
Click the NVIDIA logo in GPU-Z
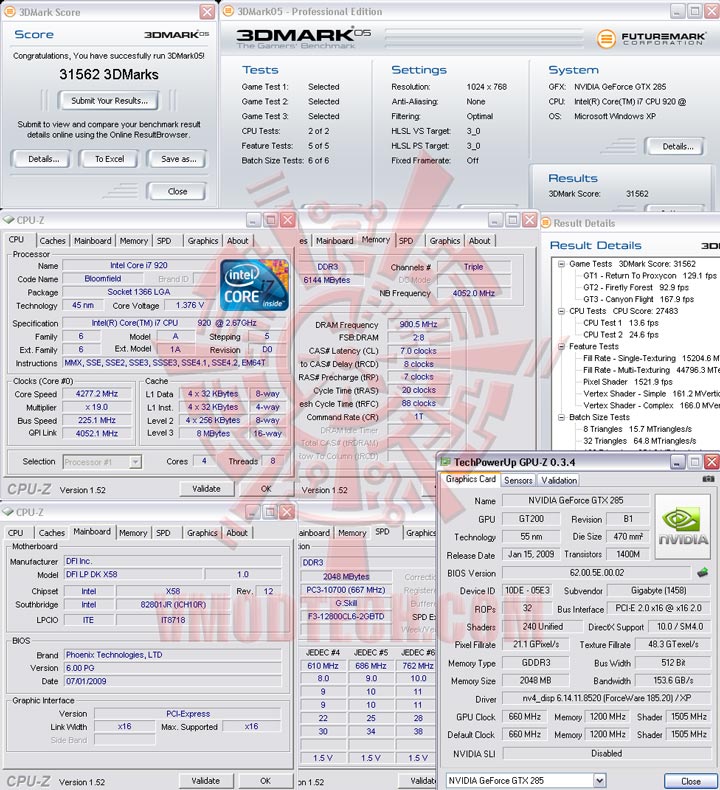(x=683, y=527)
